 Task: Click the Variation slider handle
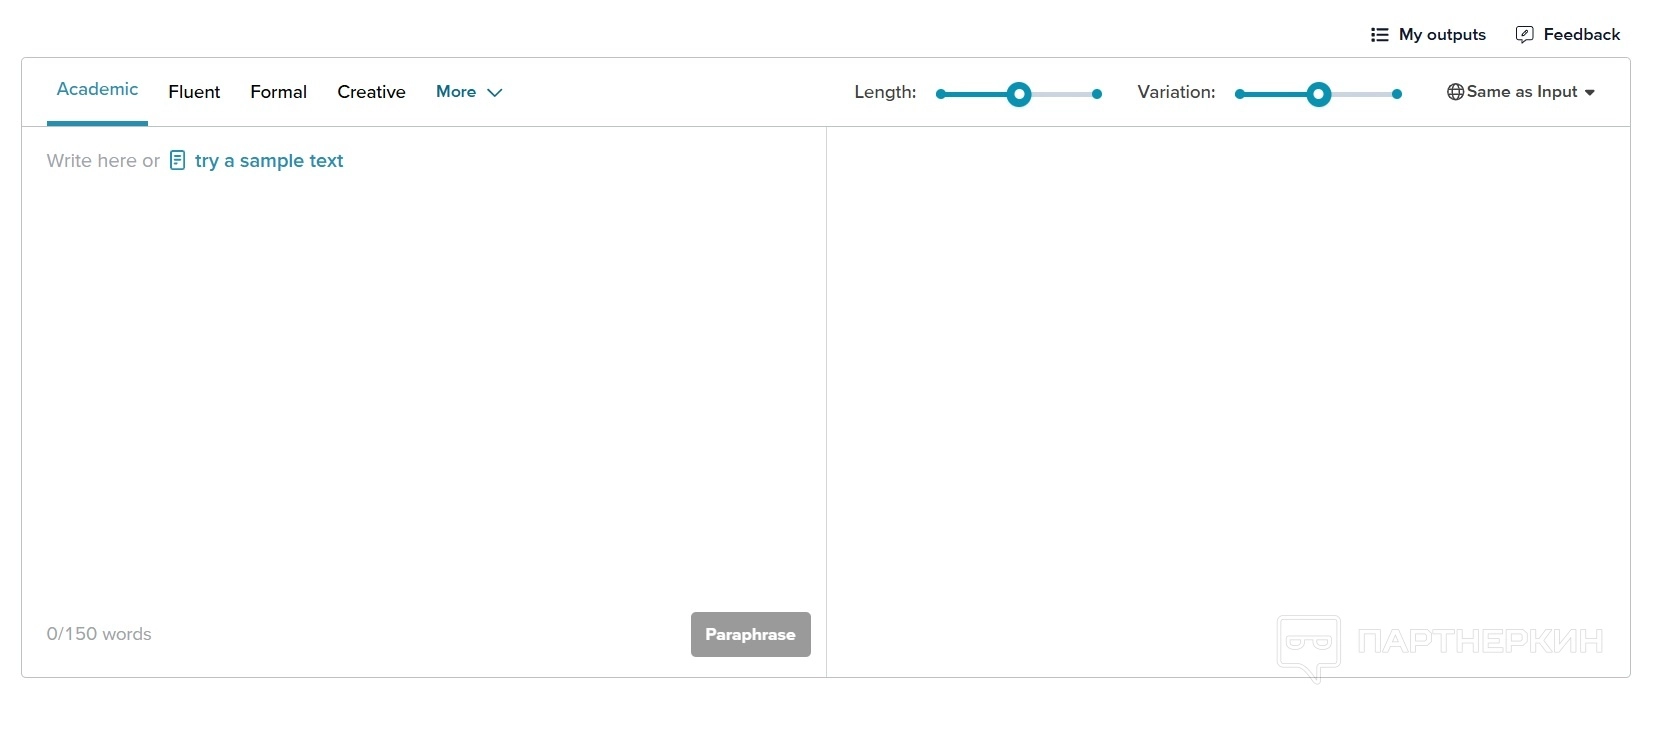click(x=1319, y=94)
